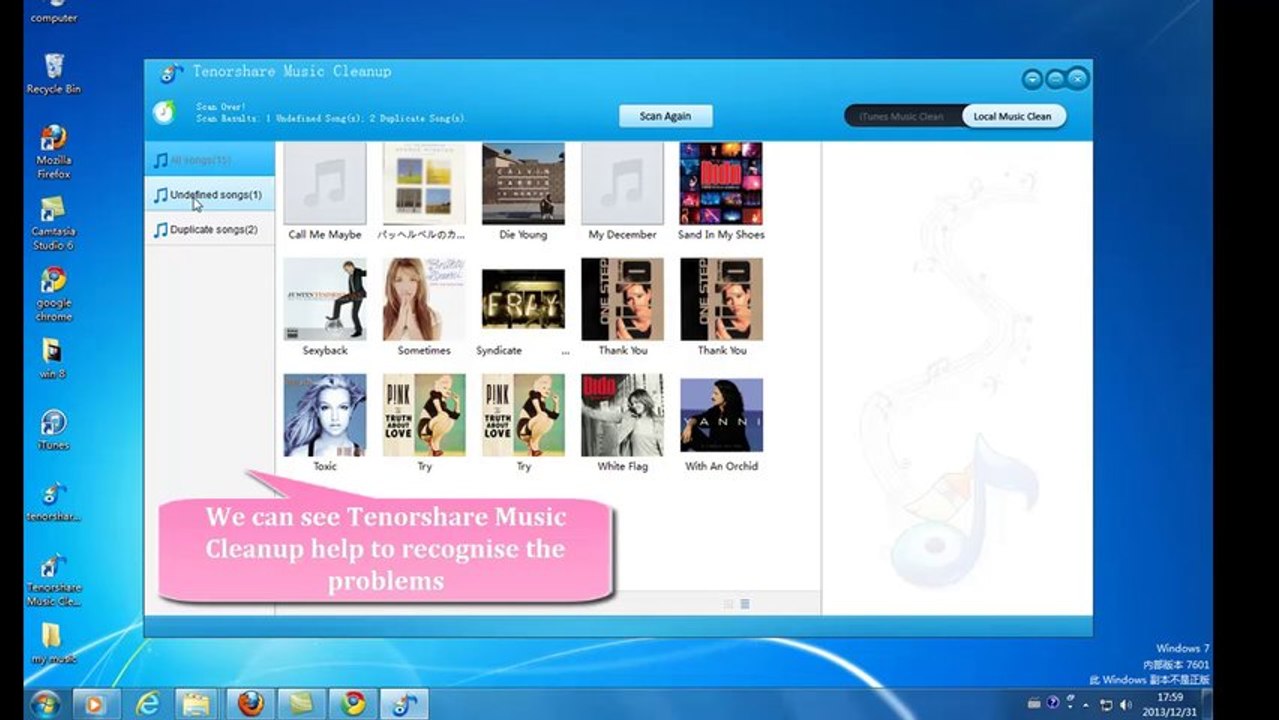This screenshot has width=1279, height=720.
Task: Open the Windows Start menu
Action: 44,703
